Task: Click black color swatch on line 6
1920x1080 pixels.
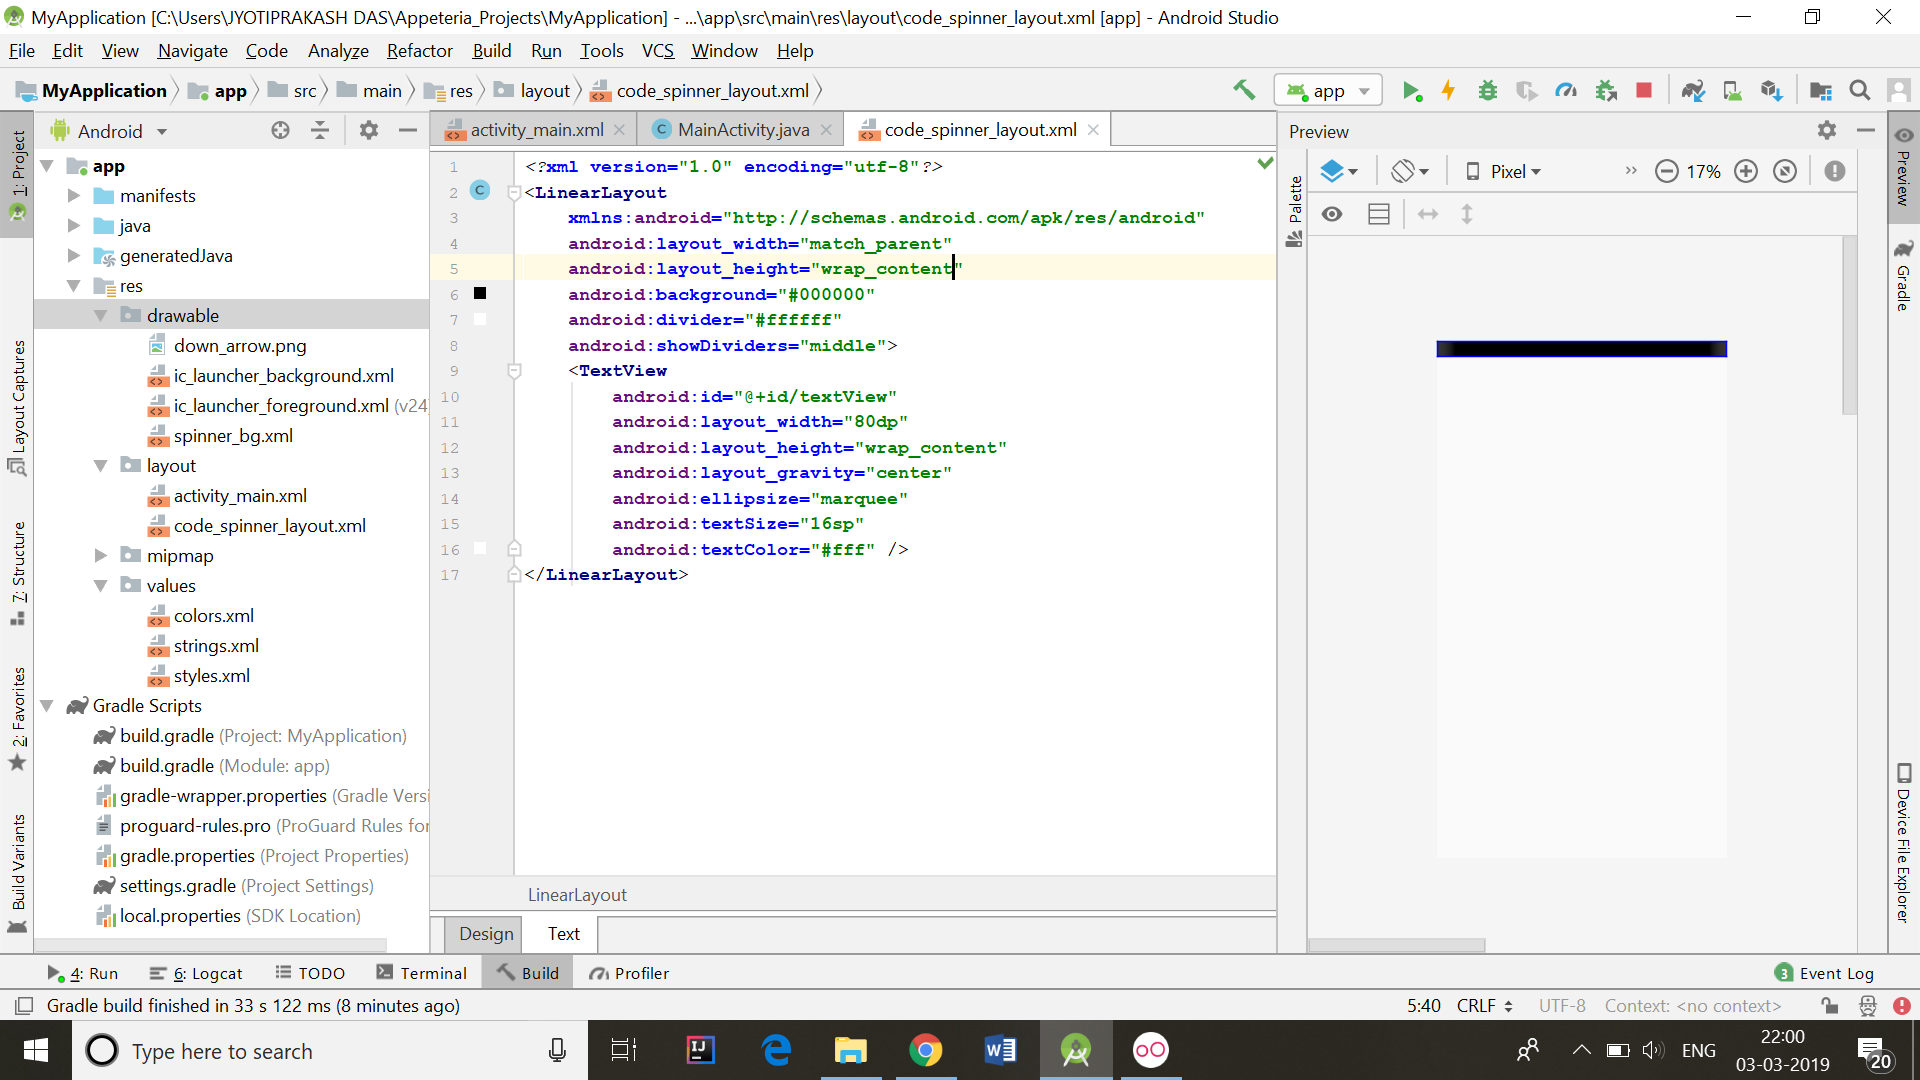Action: [x=480, y=293]
